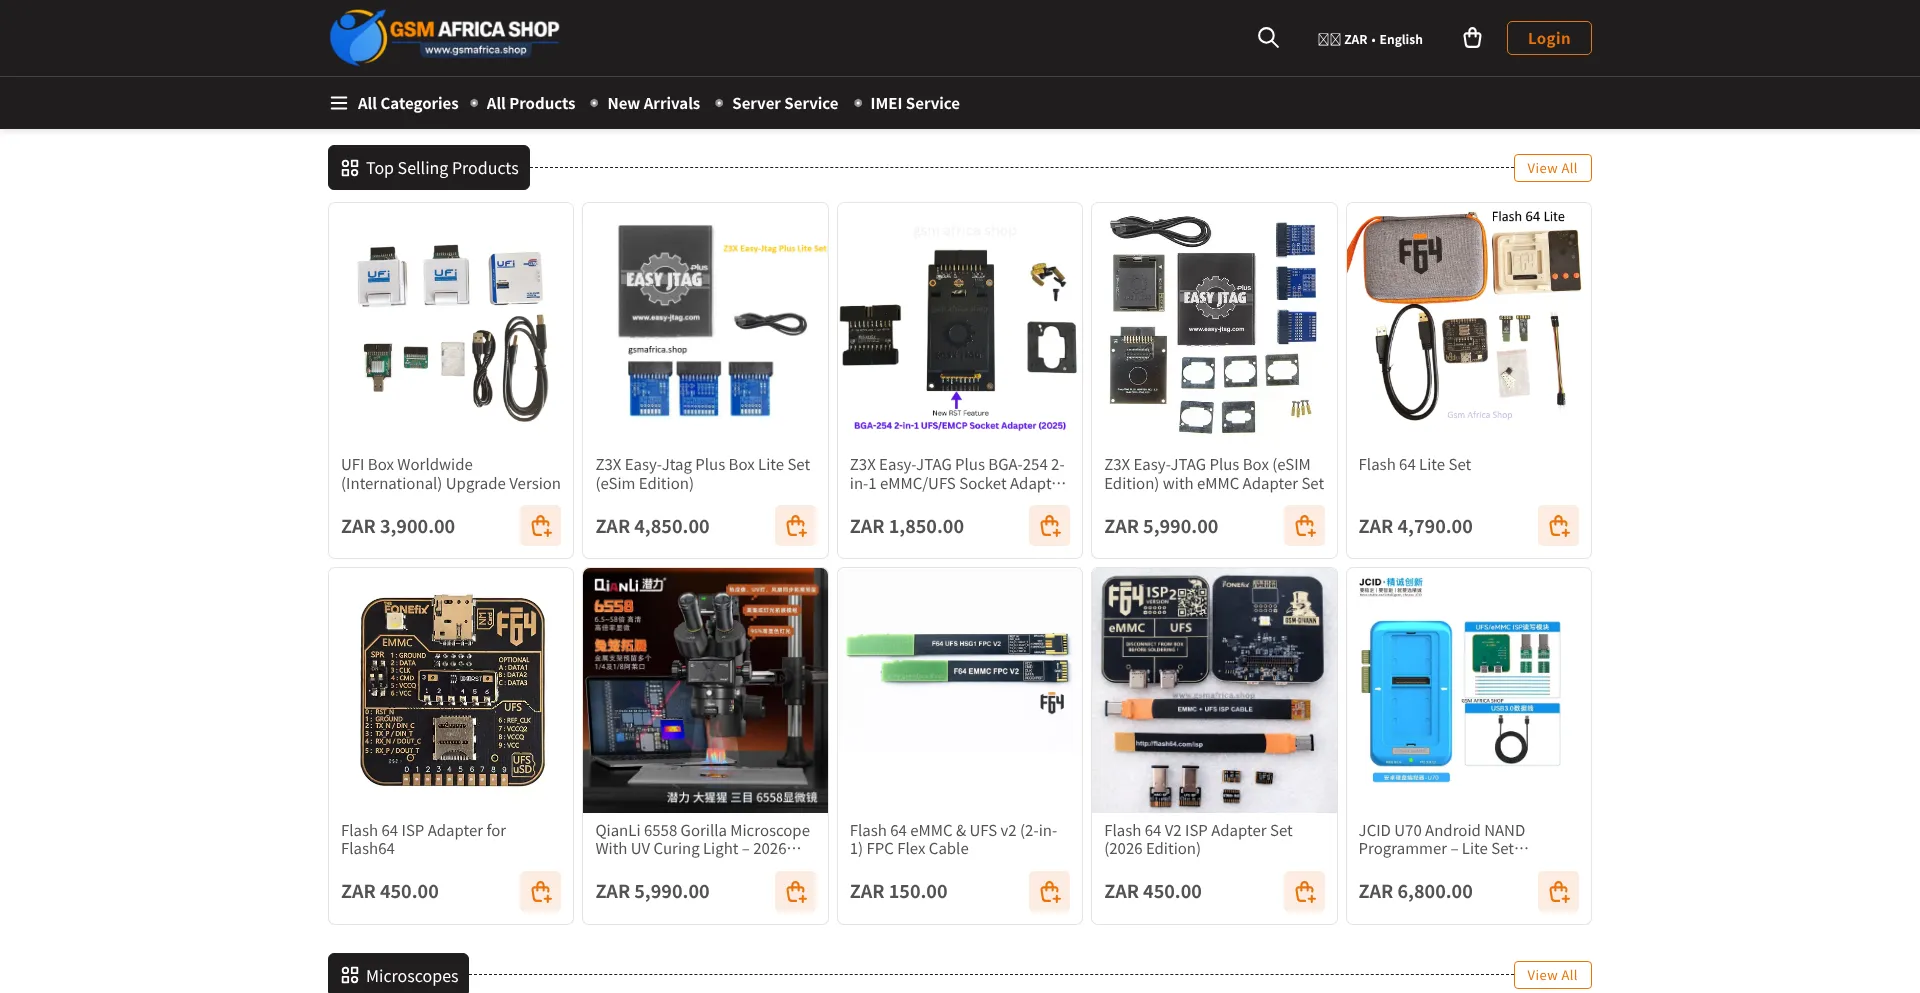Open Flash 64 Lite Set product image
This screenshot has width=1920, height=993.
[1469, 325]
